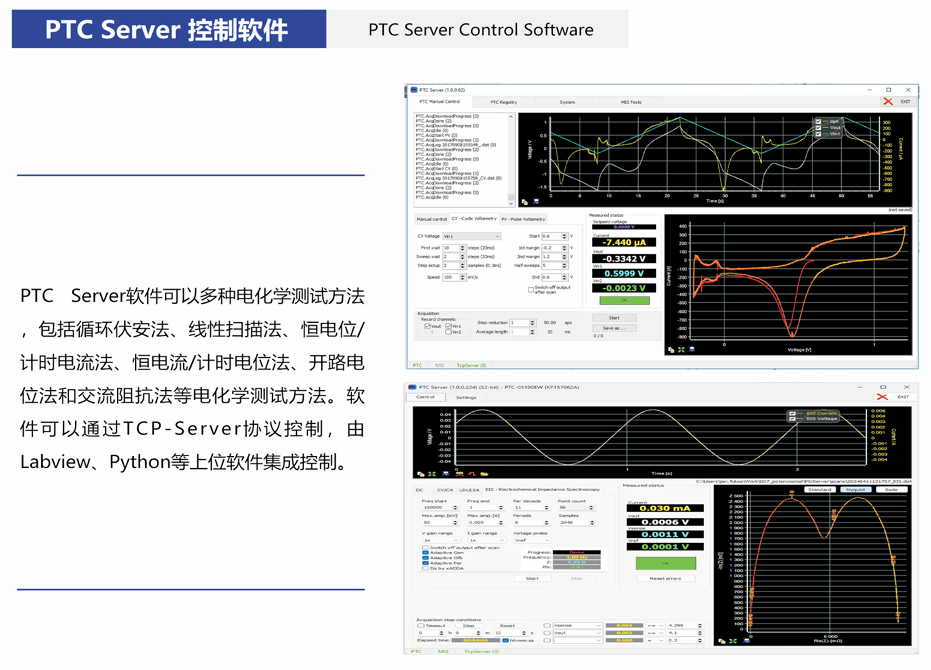Click the orange marker icon under the EIS sine graph
The image size is (931, 670).
tap(459, 474)
